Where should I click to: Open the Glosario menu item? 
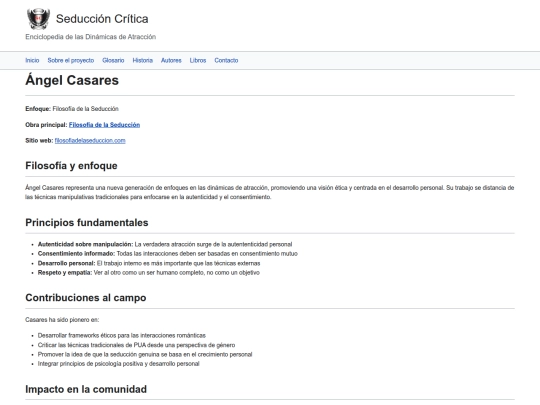[x=113, y=60]
